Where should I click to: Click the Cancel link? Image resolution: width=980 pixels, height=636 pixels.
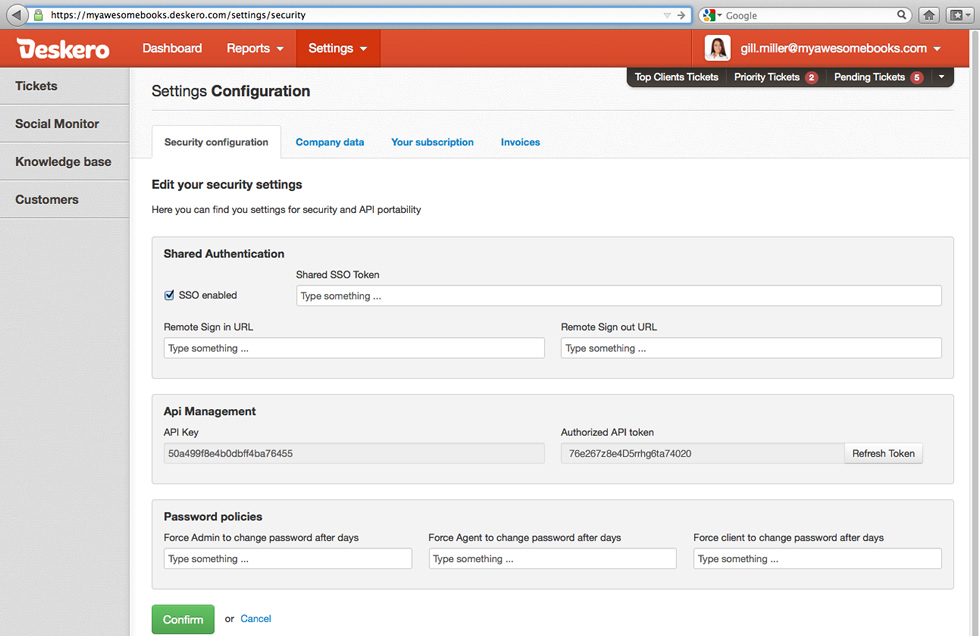tap(256, 619)
